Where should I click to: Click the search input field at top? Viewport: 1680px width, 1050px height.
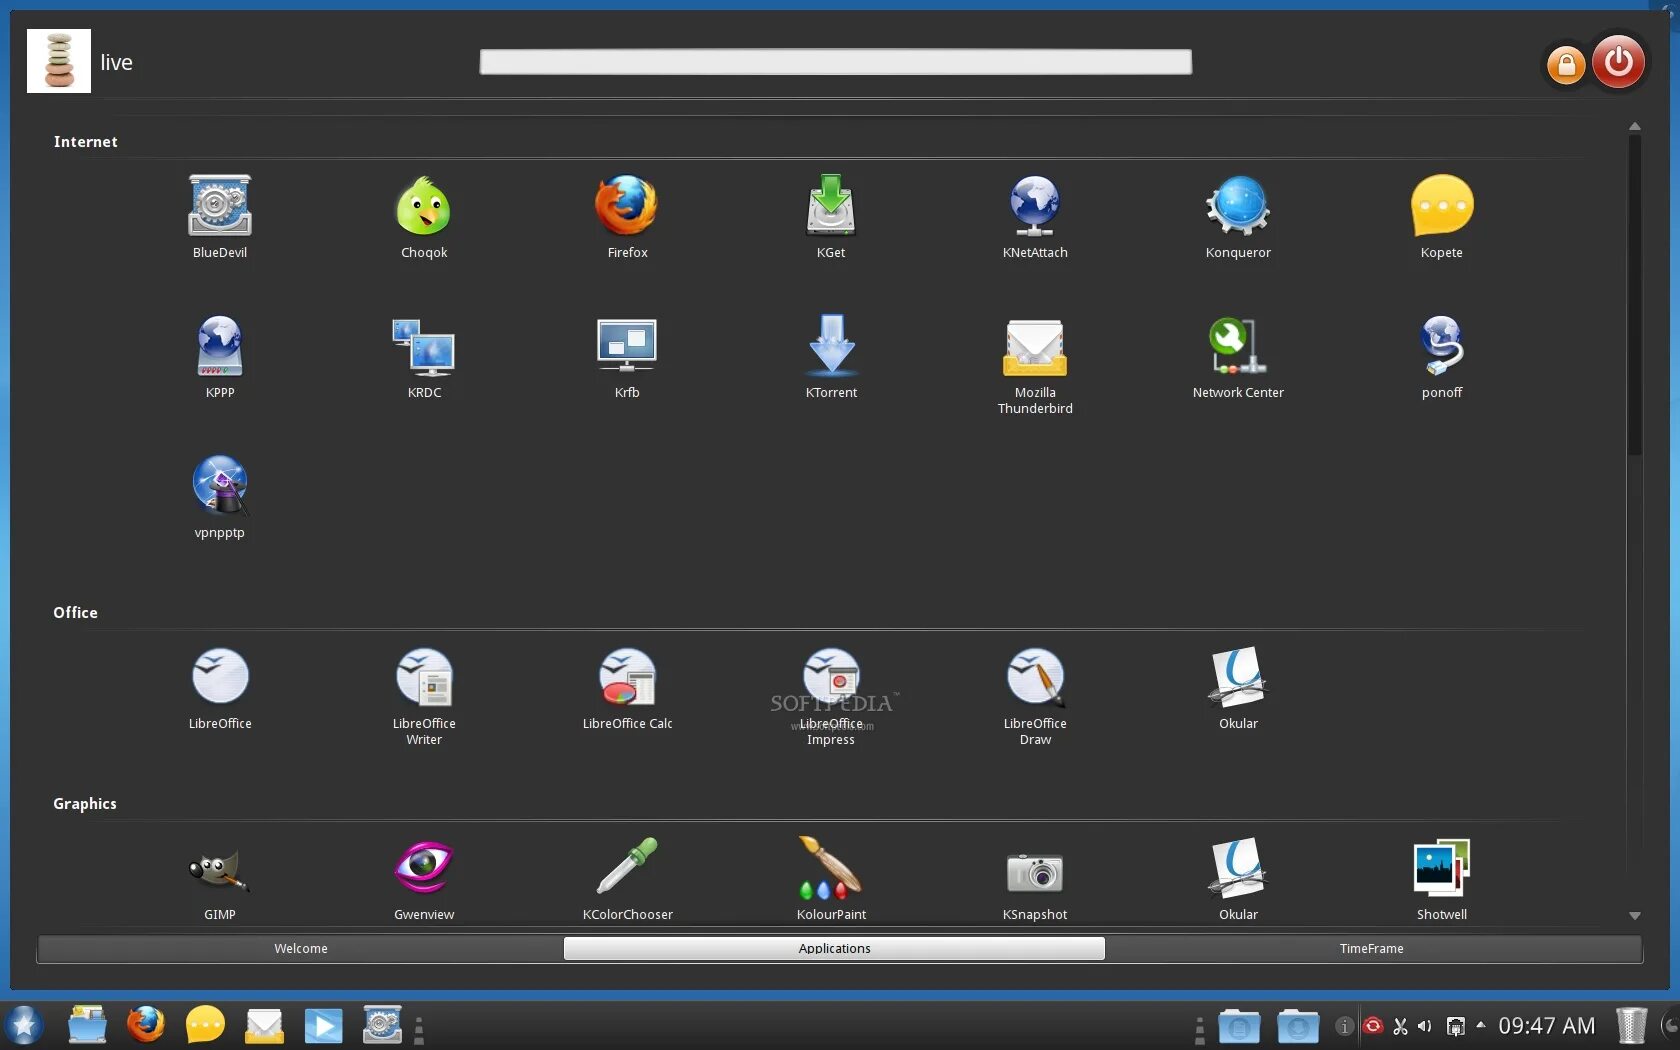(x=835, y=62)
